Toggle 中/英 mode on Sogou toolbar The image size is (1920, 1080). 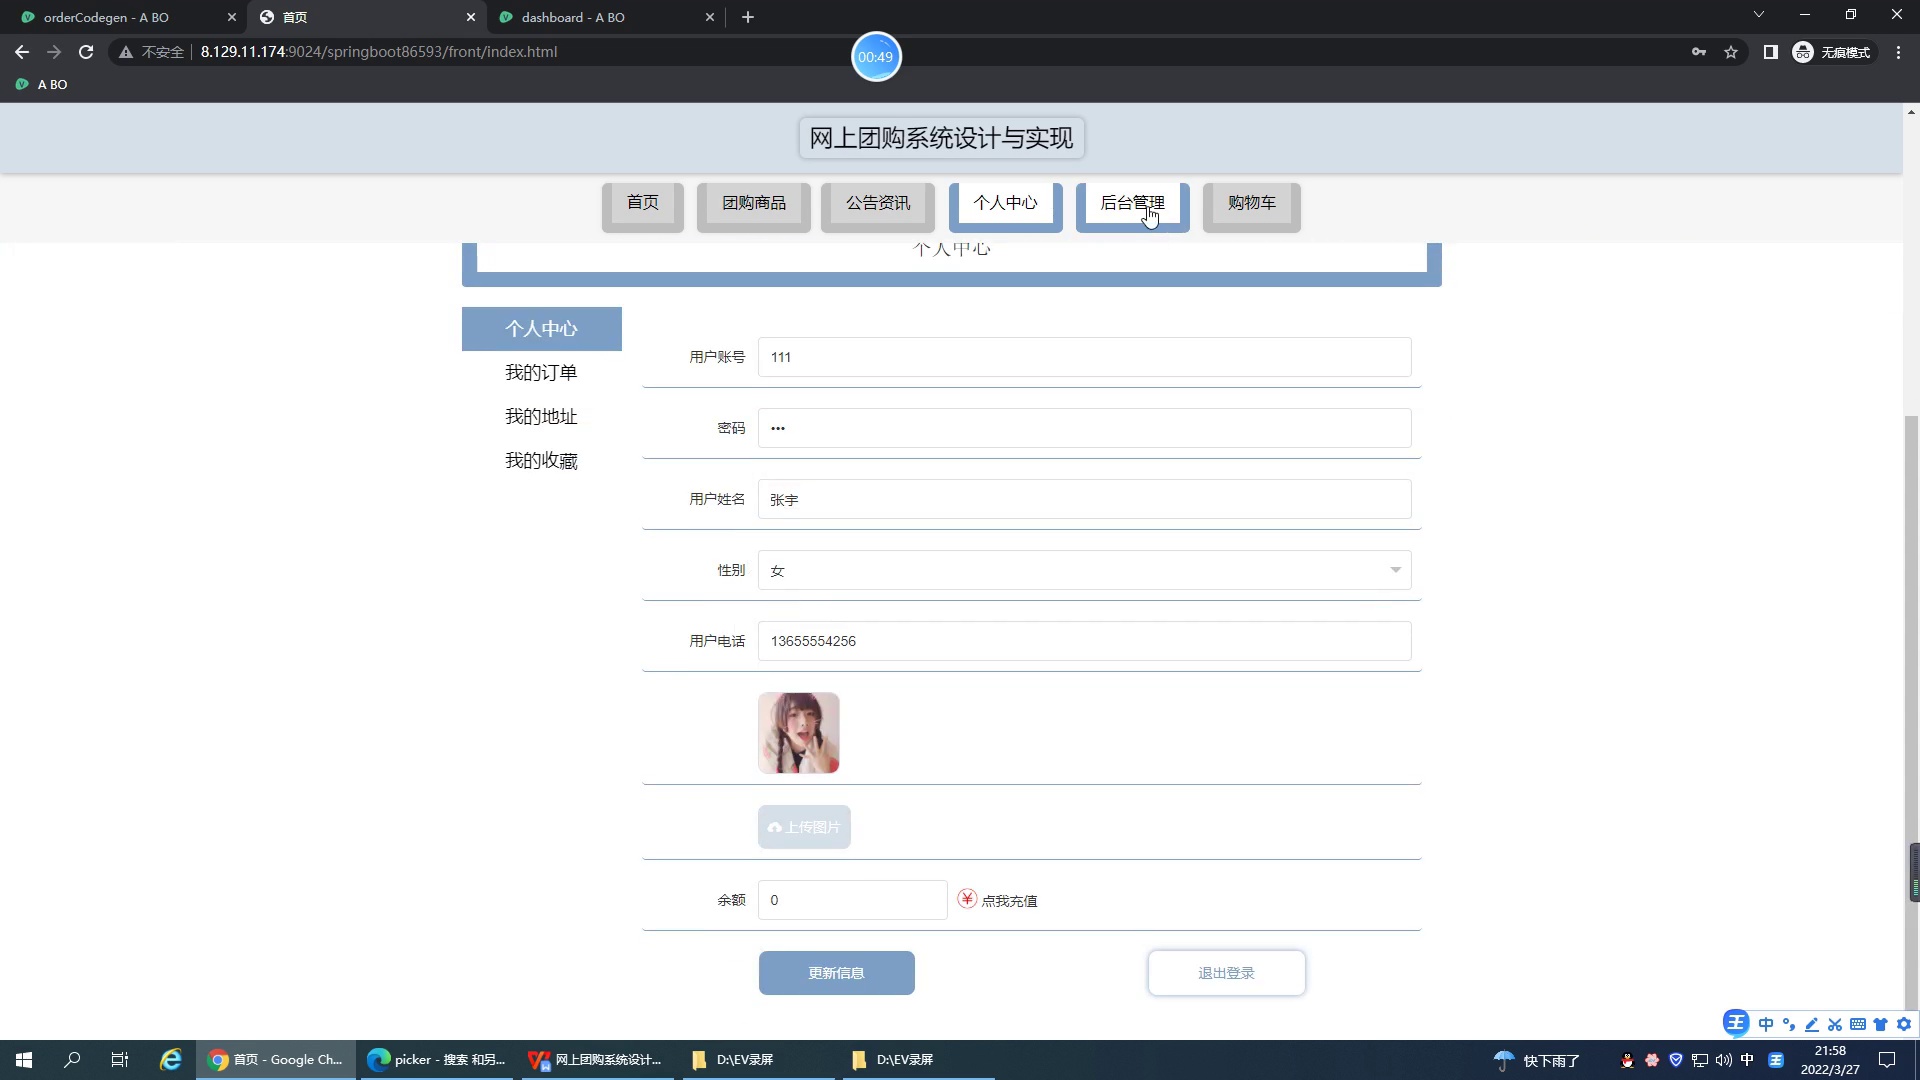1766,1024
